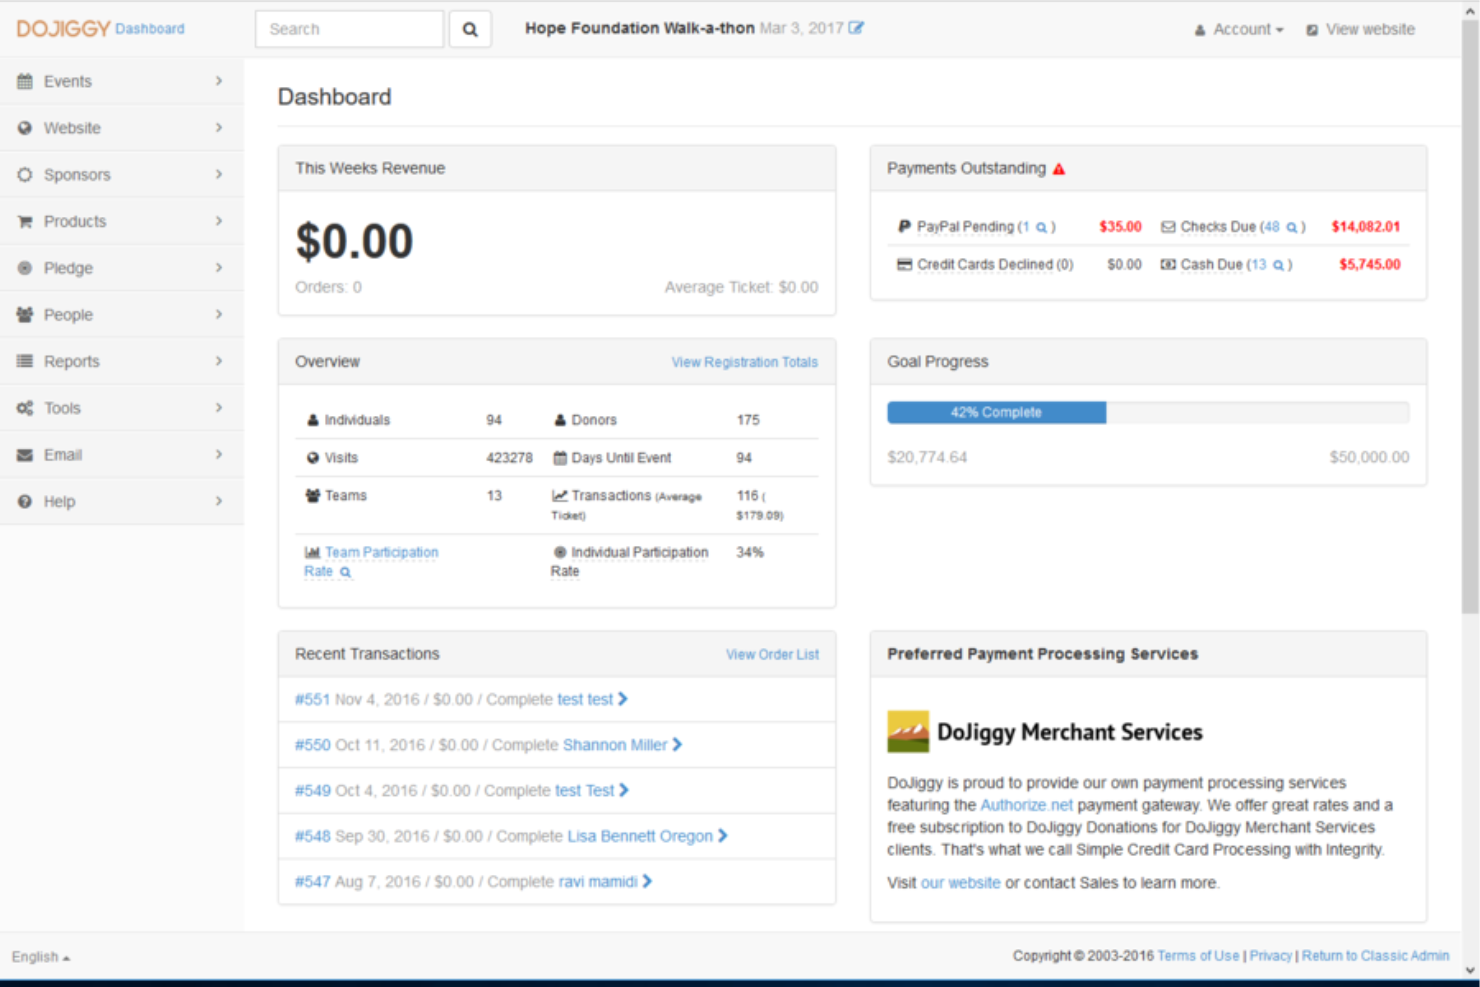Click View website in the top bar

[1370, 29]
